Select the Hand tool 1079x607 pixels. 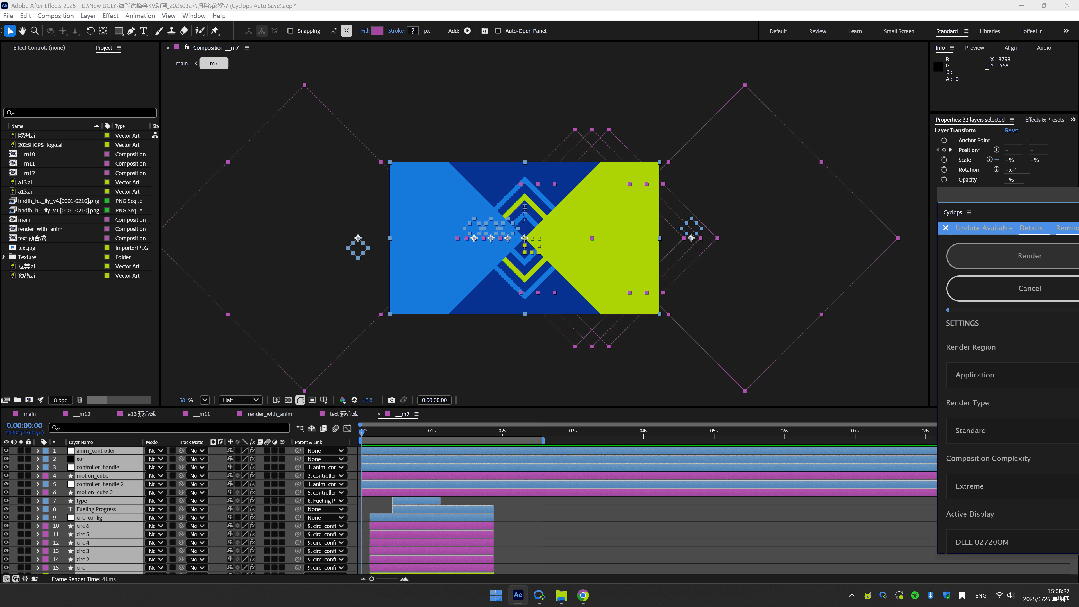[22, 31]
